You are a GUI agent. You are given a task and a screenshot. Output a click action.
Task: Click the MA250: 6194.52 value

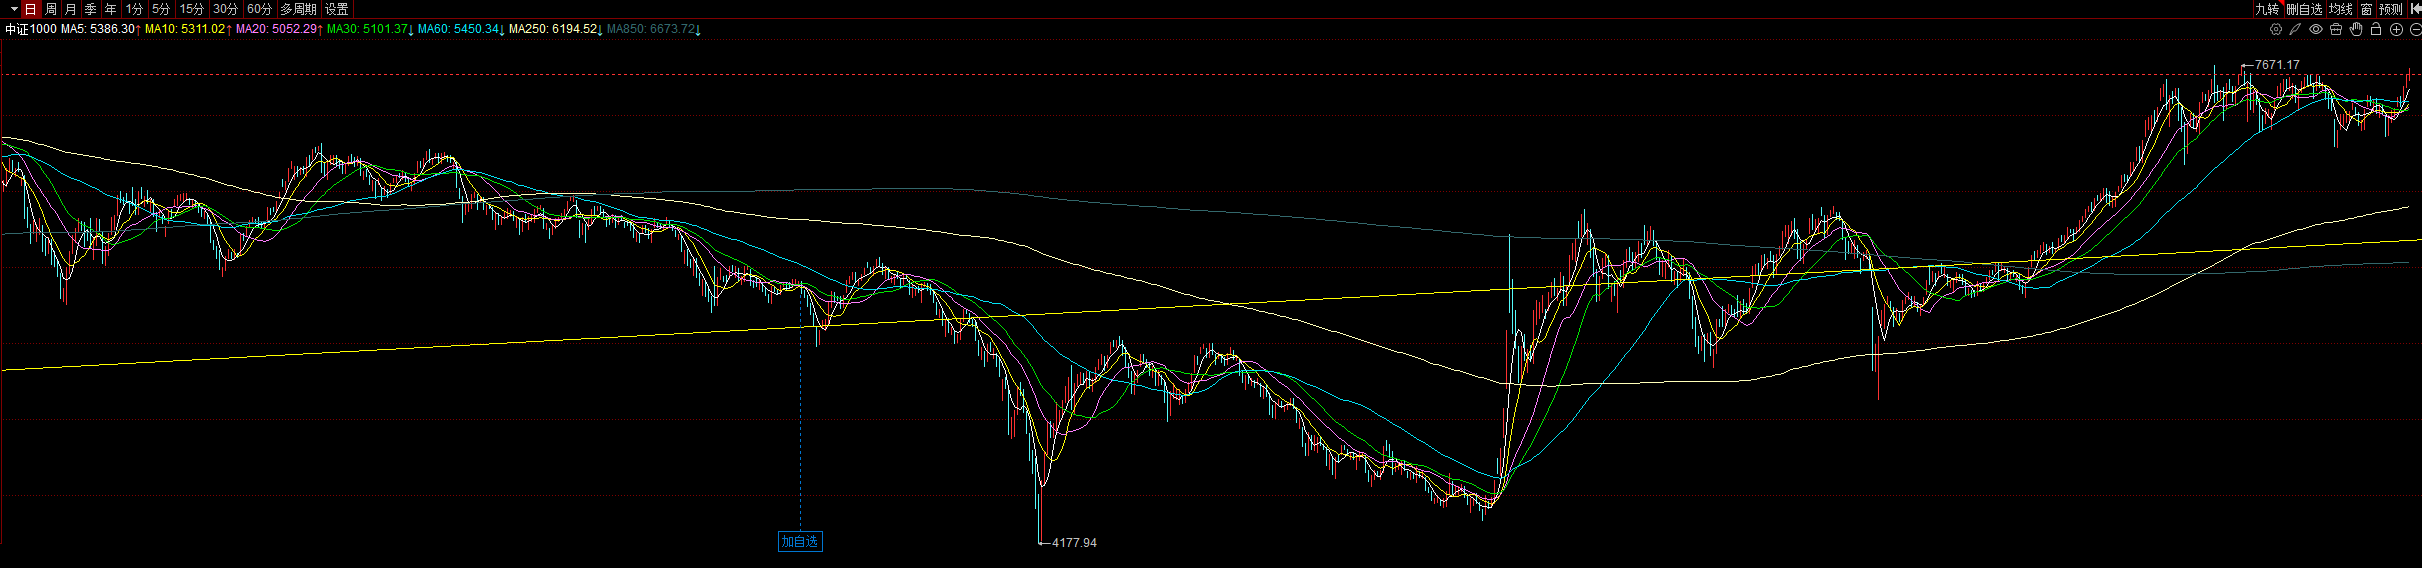pyautogui.click(x=553, y=29)
